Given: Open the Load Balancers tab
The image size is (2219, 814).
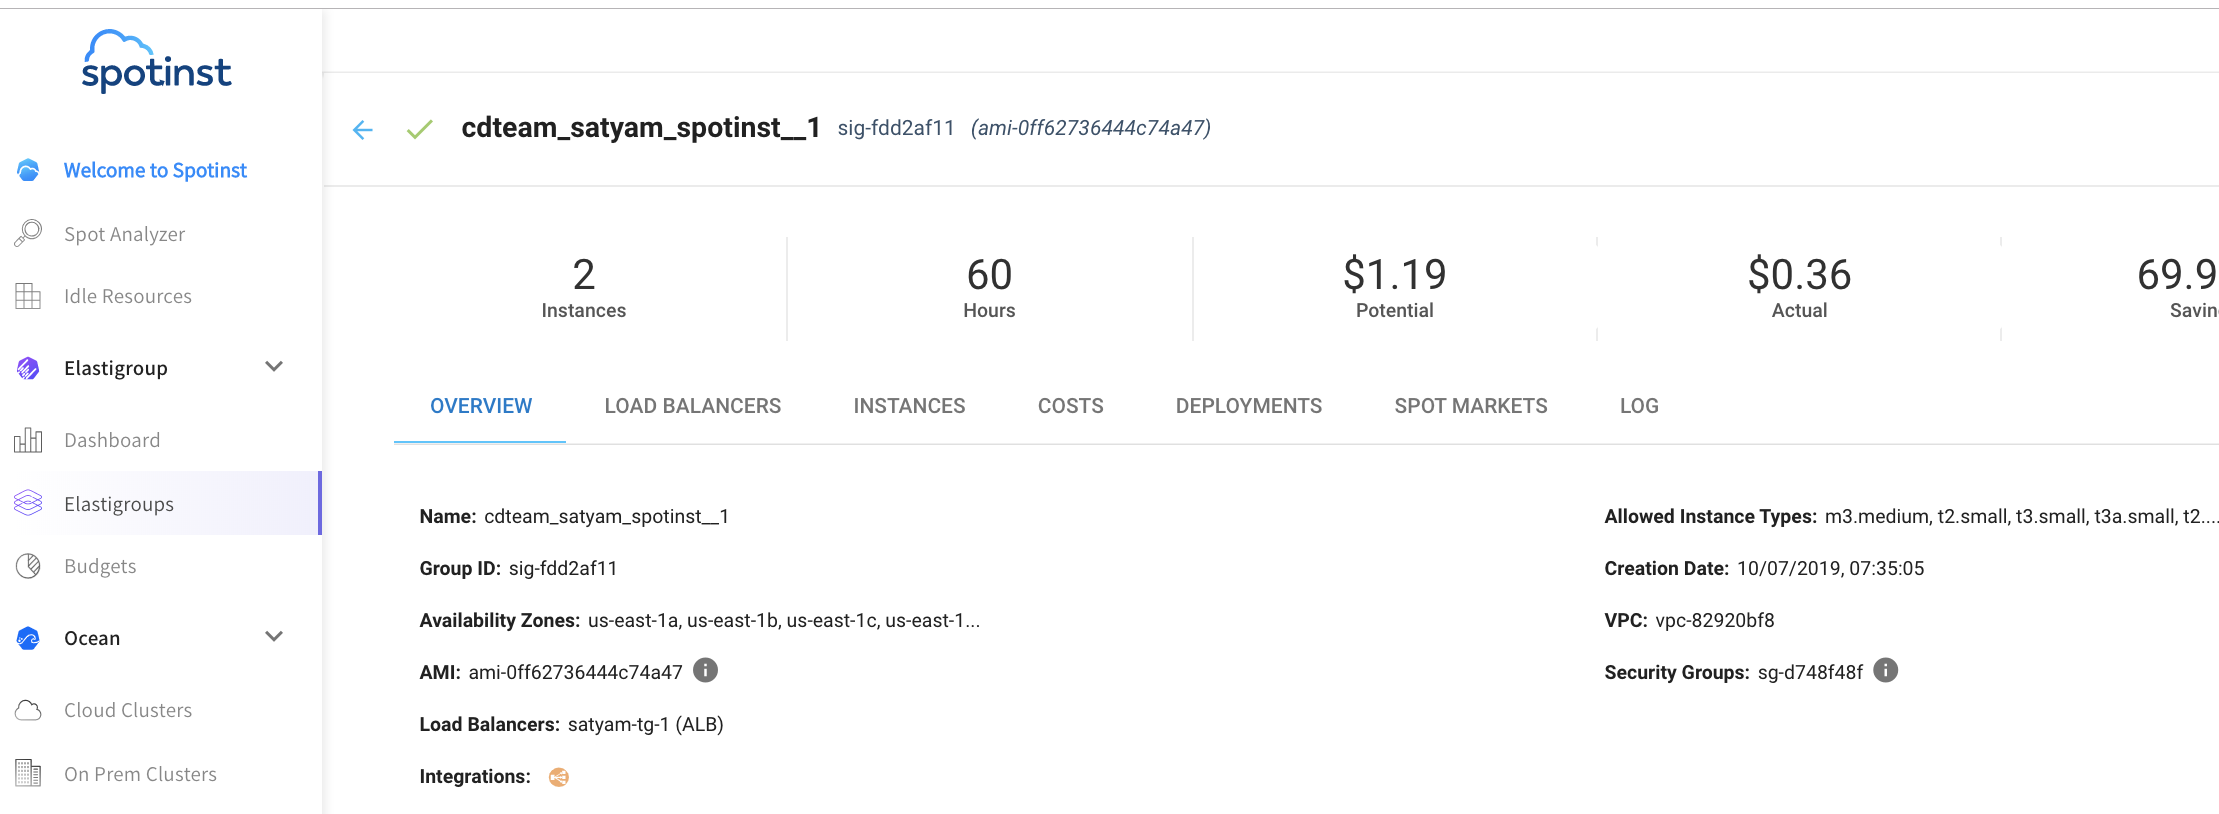Looking at the screenshot, I should [693, 406].
